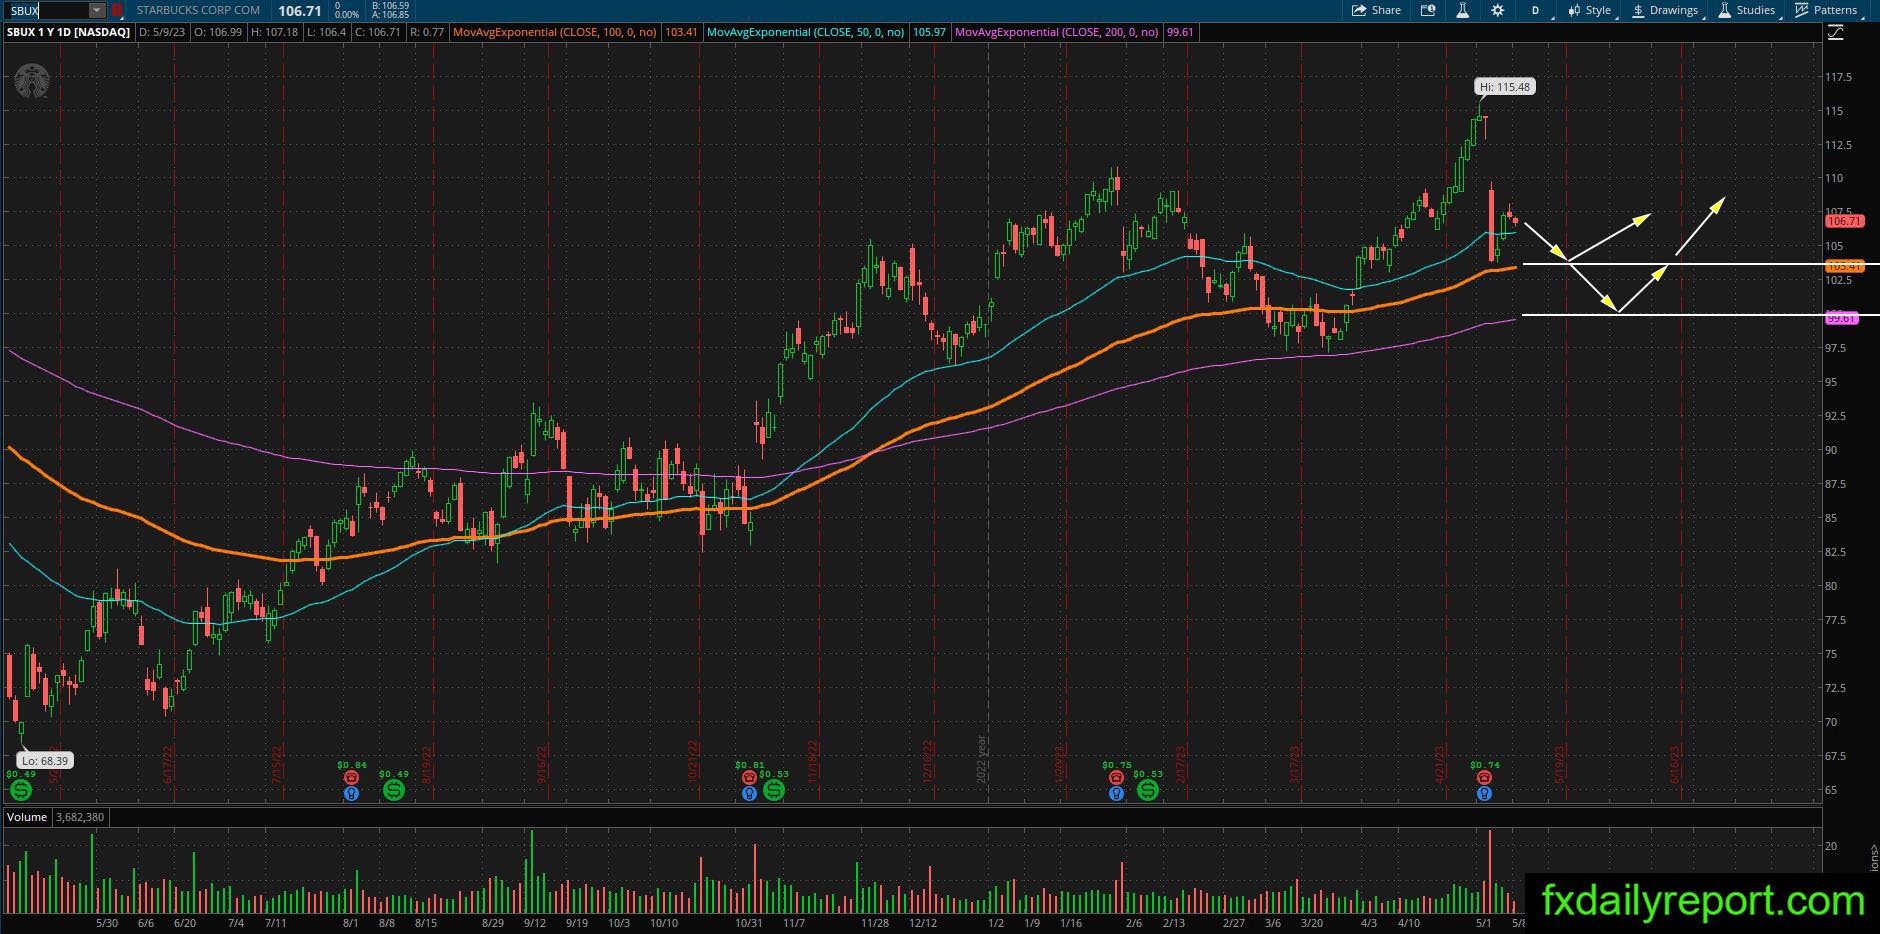1880x934 pixels.
Task: Click the 117.5 label on the price axis
Action: click(x=1838, y=77)
